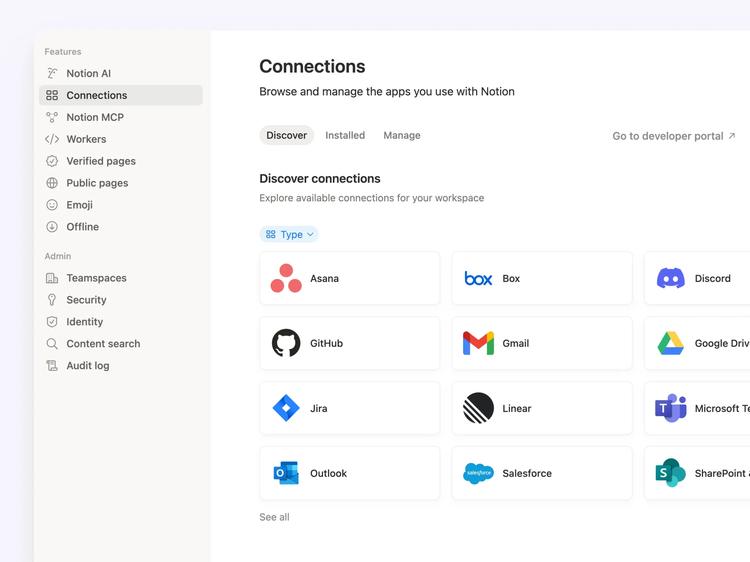Click the 'Identity' sidebar label
750x562 pixels.
[85, 322]
